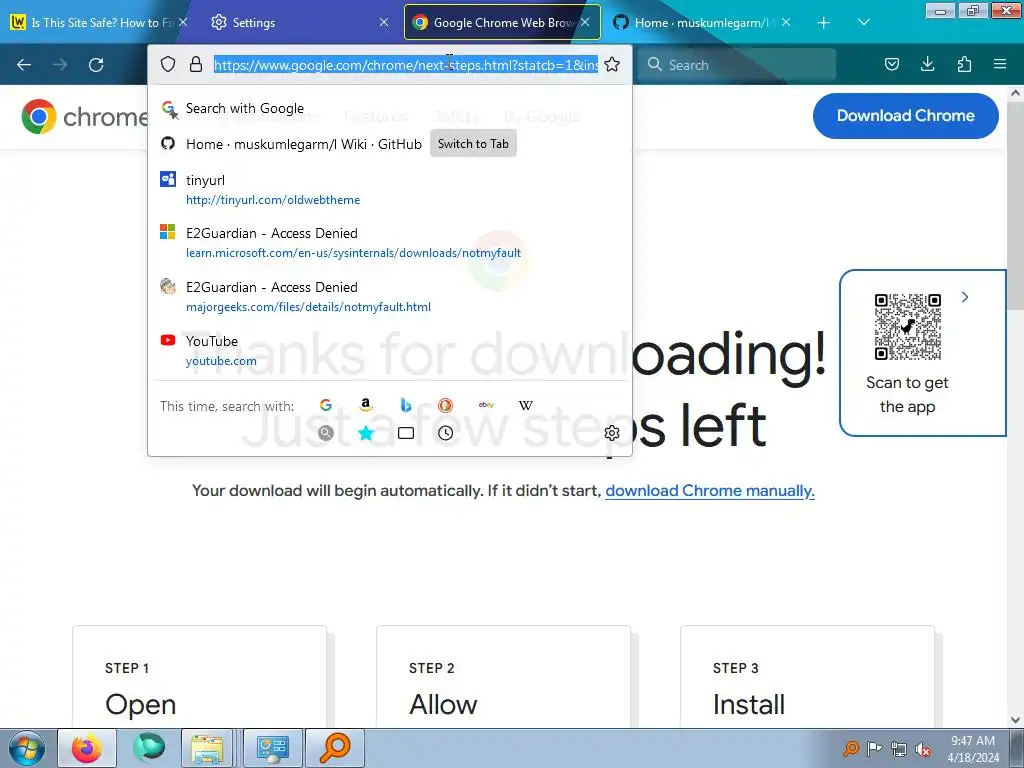Search this time with Wikipedia icon
Viewport: 1024px width, 768px height.
(526, 405)
